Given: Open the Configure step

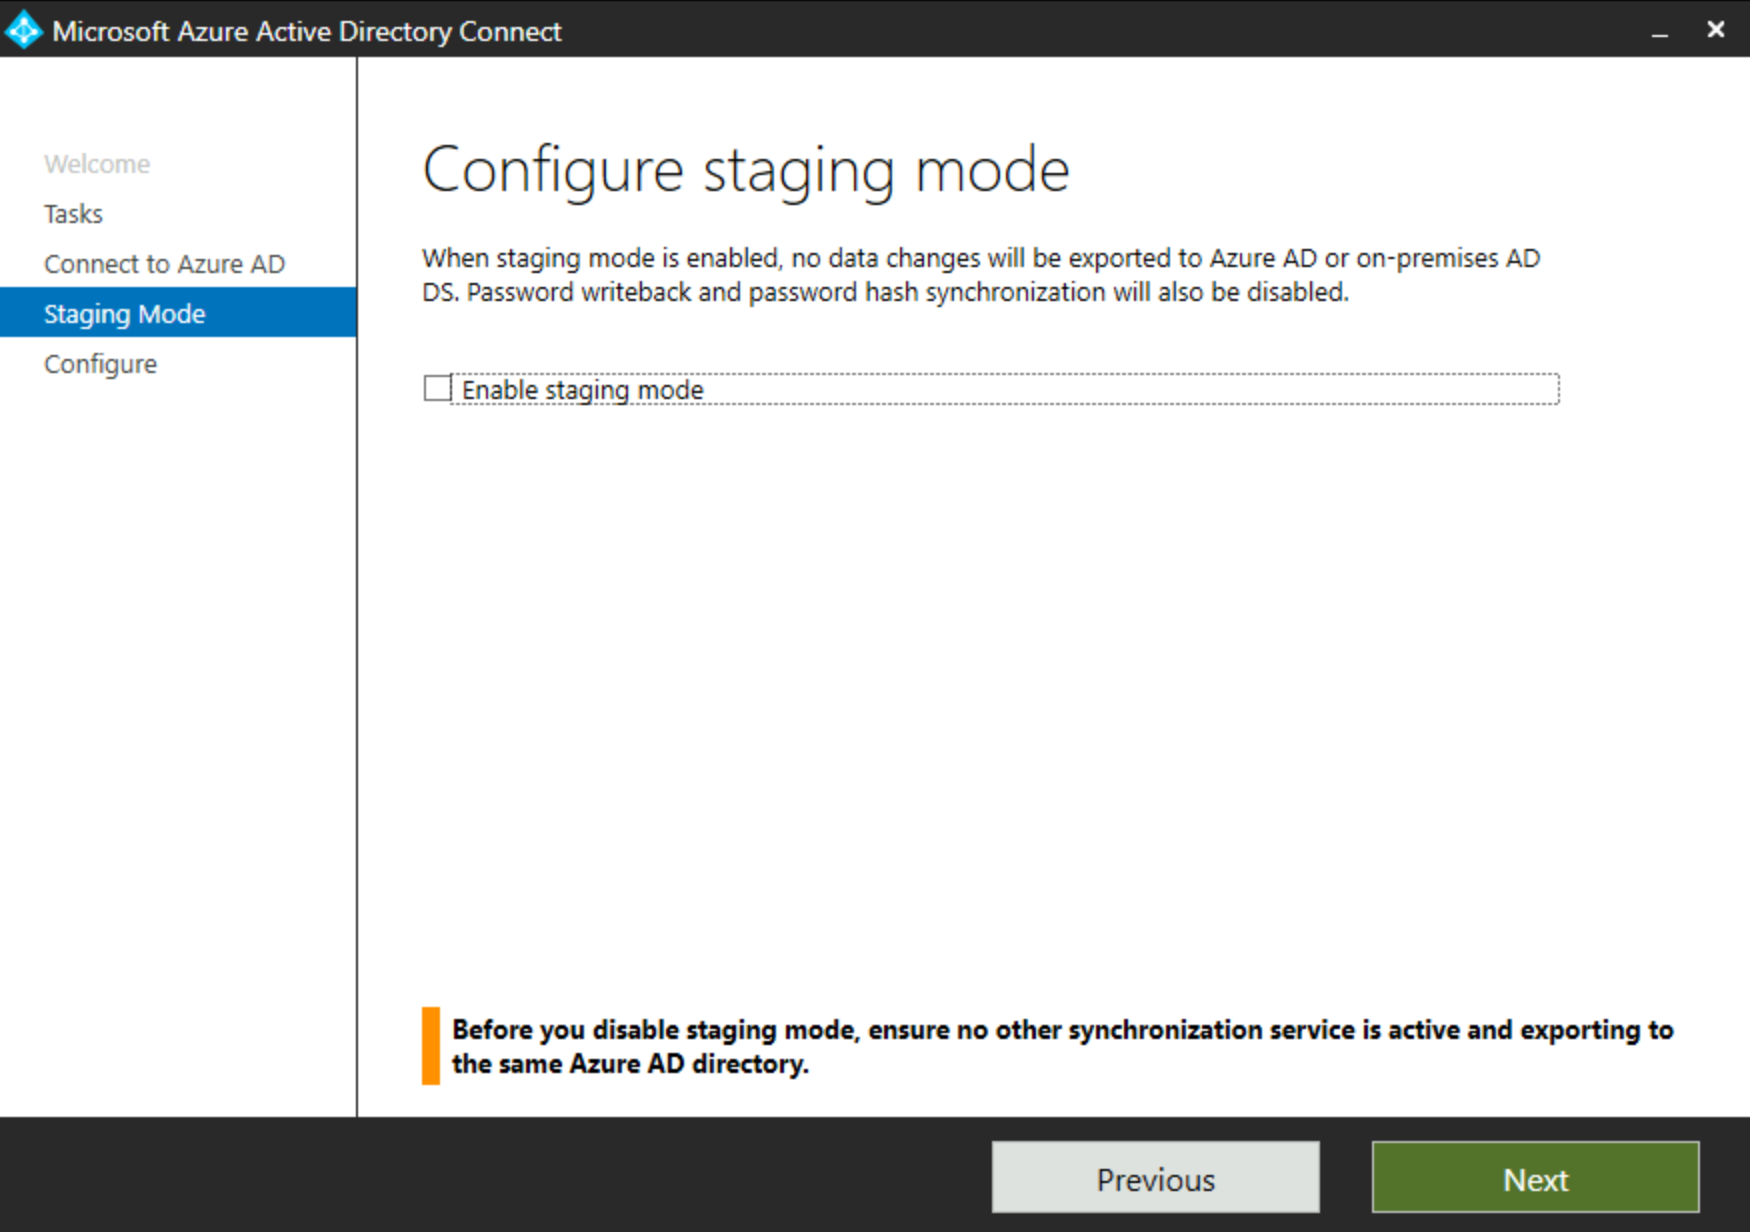Looking at the screenshot, I should click(x=100, y=363).
